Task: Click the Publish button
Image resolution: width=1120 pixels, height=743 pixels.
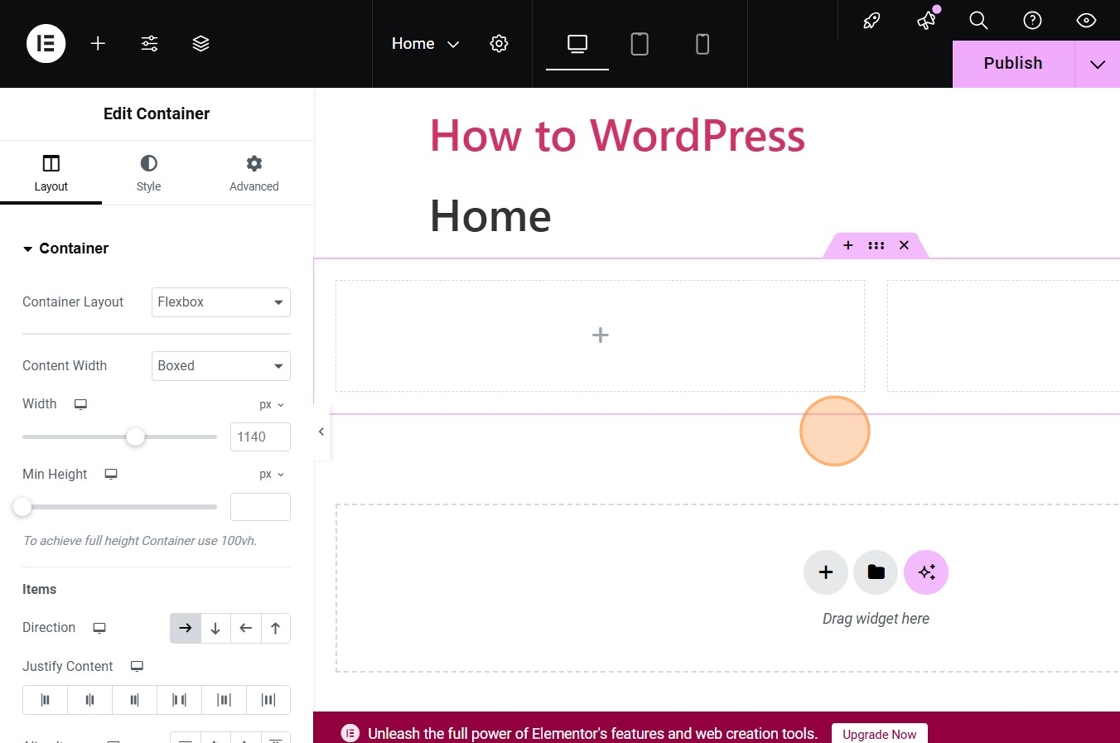Action: (x=1013, y=64)
